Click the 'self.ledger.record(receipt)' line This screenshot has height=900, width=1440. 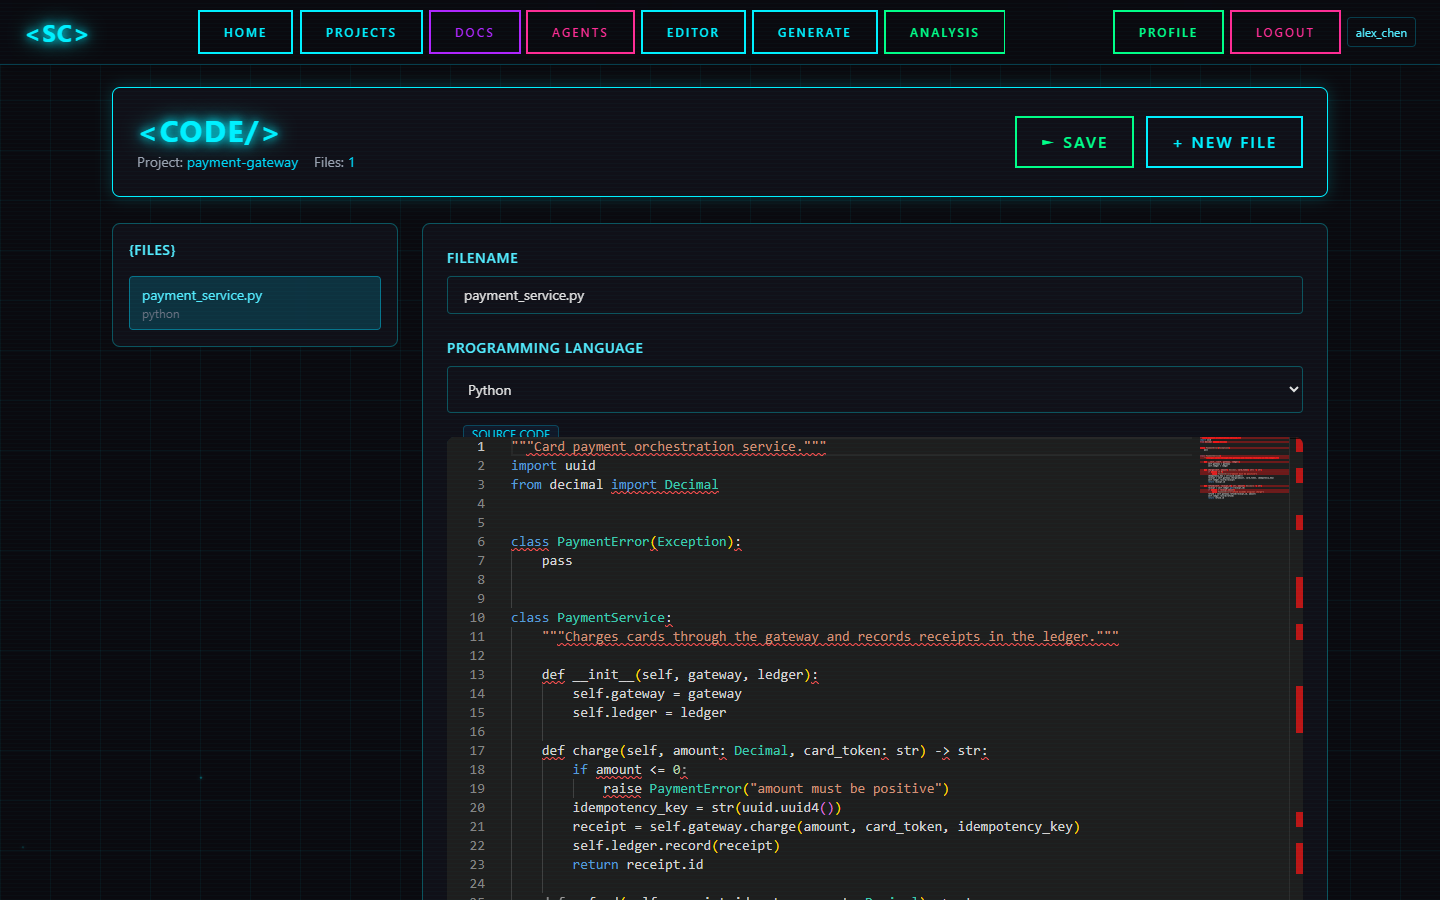tap(676, 846)
